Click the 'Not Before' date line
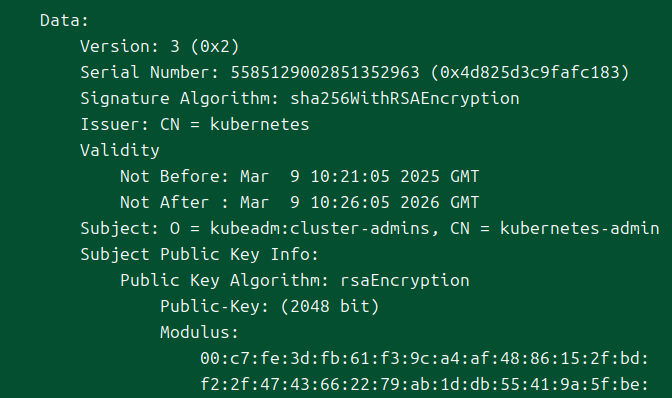Viewport: 672px width, 398px height. pos(299,177)
